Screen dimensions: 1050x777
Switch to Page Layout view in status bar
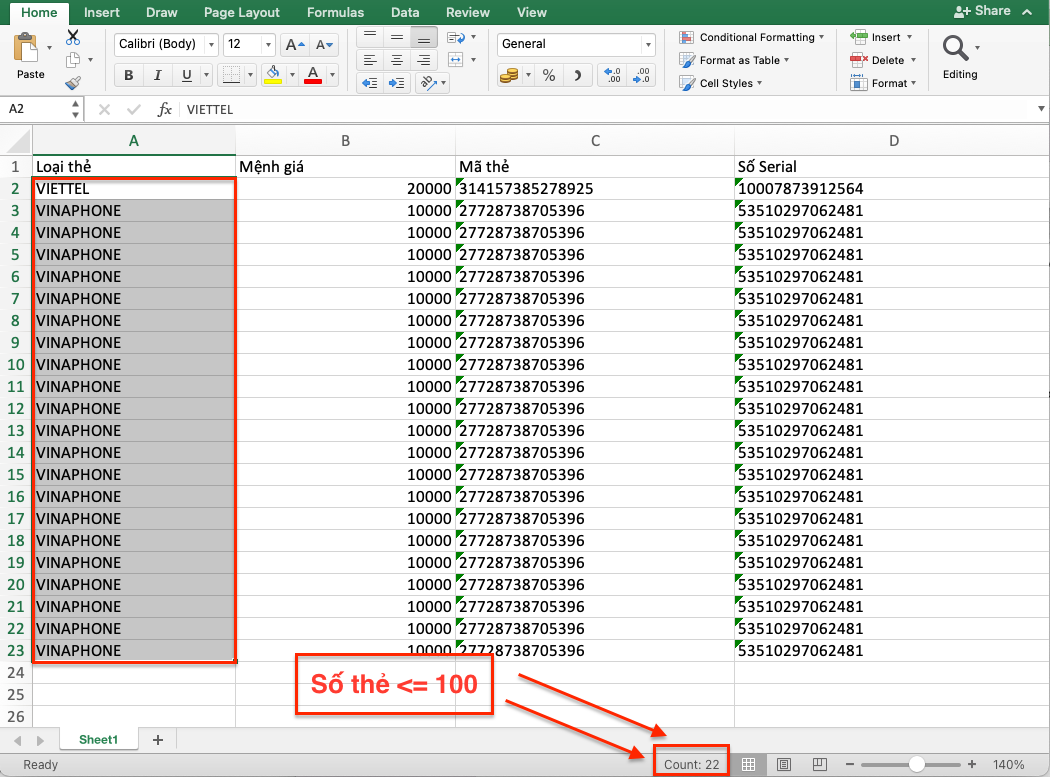pyautogui.click(x=784, y=764)
